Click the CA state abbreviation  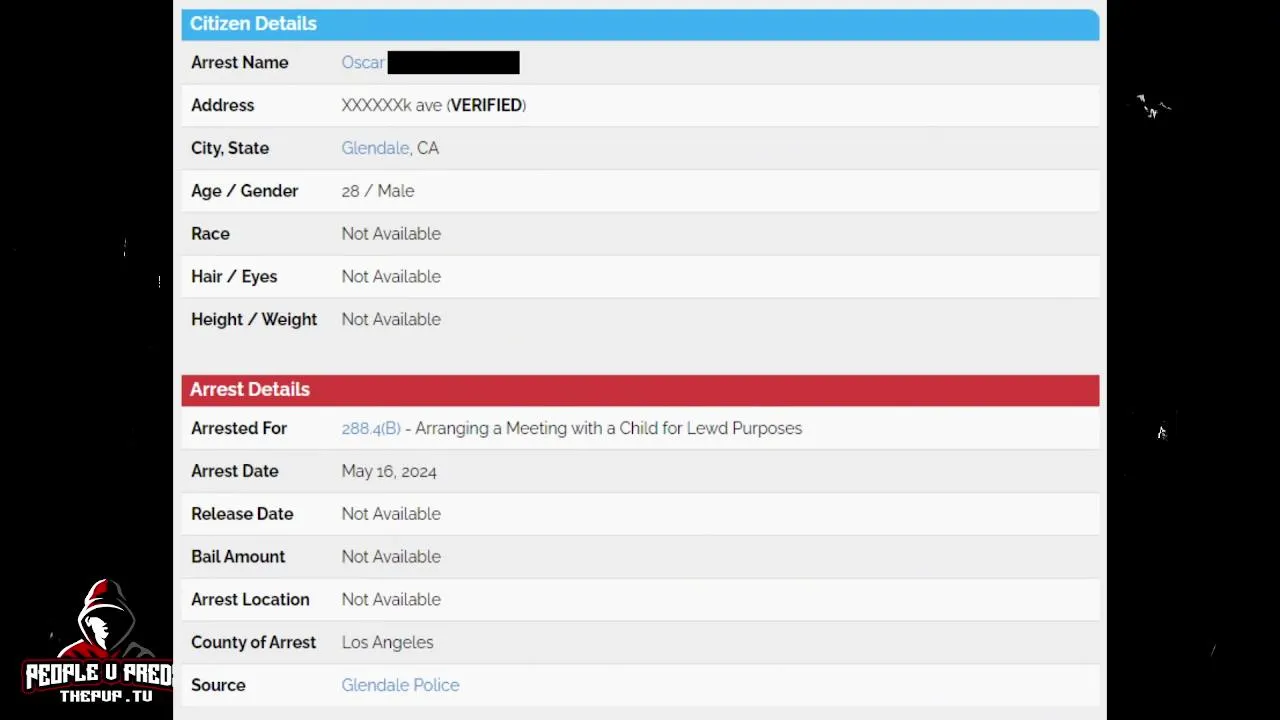(x=428, y=148)
